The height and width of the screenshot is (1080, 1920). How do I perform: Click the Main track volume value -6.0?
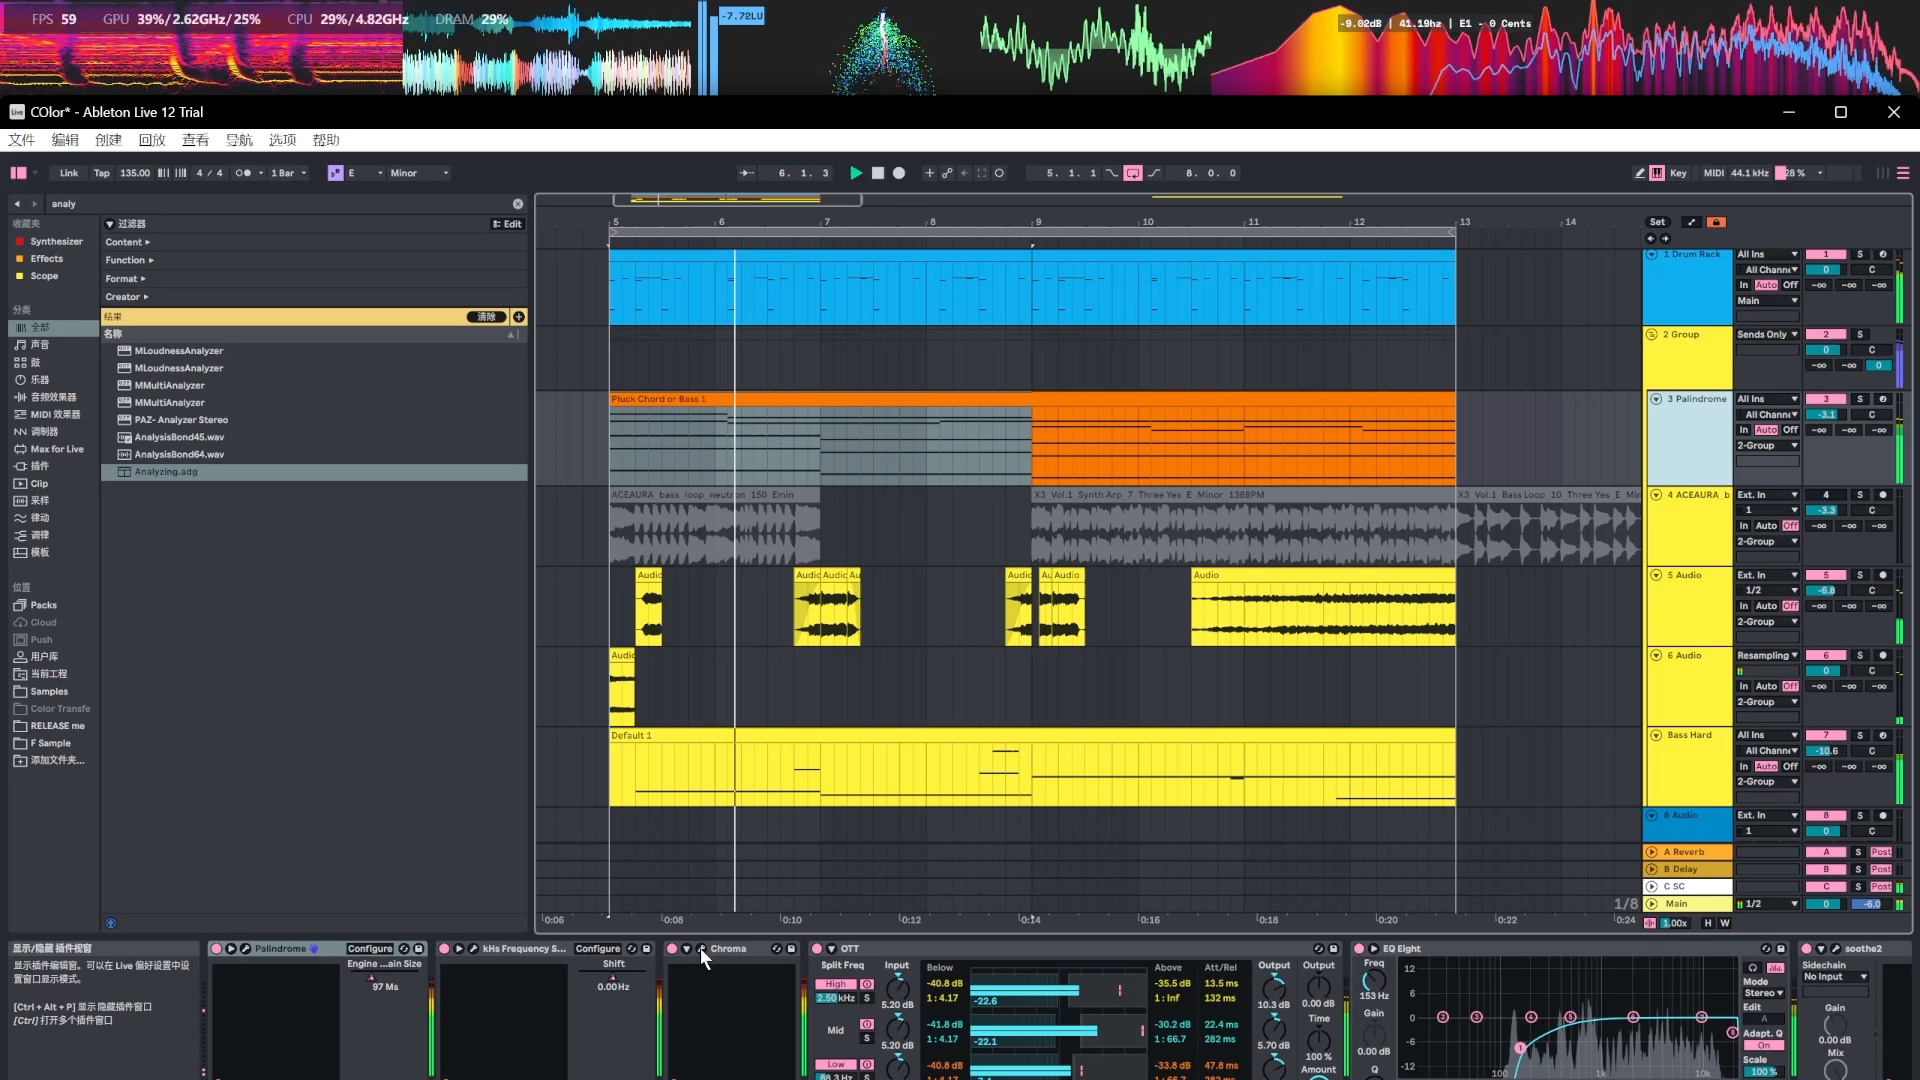pyautogui.click(x=1871, y=904)
